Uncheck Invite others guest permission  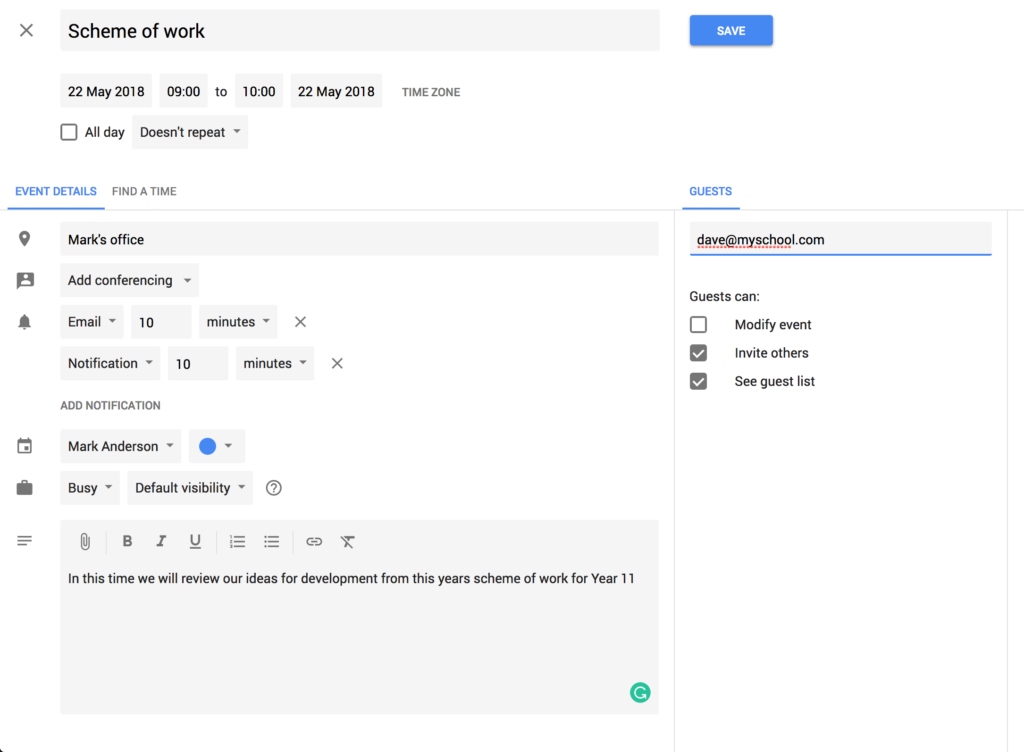(x=698, y=353)
